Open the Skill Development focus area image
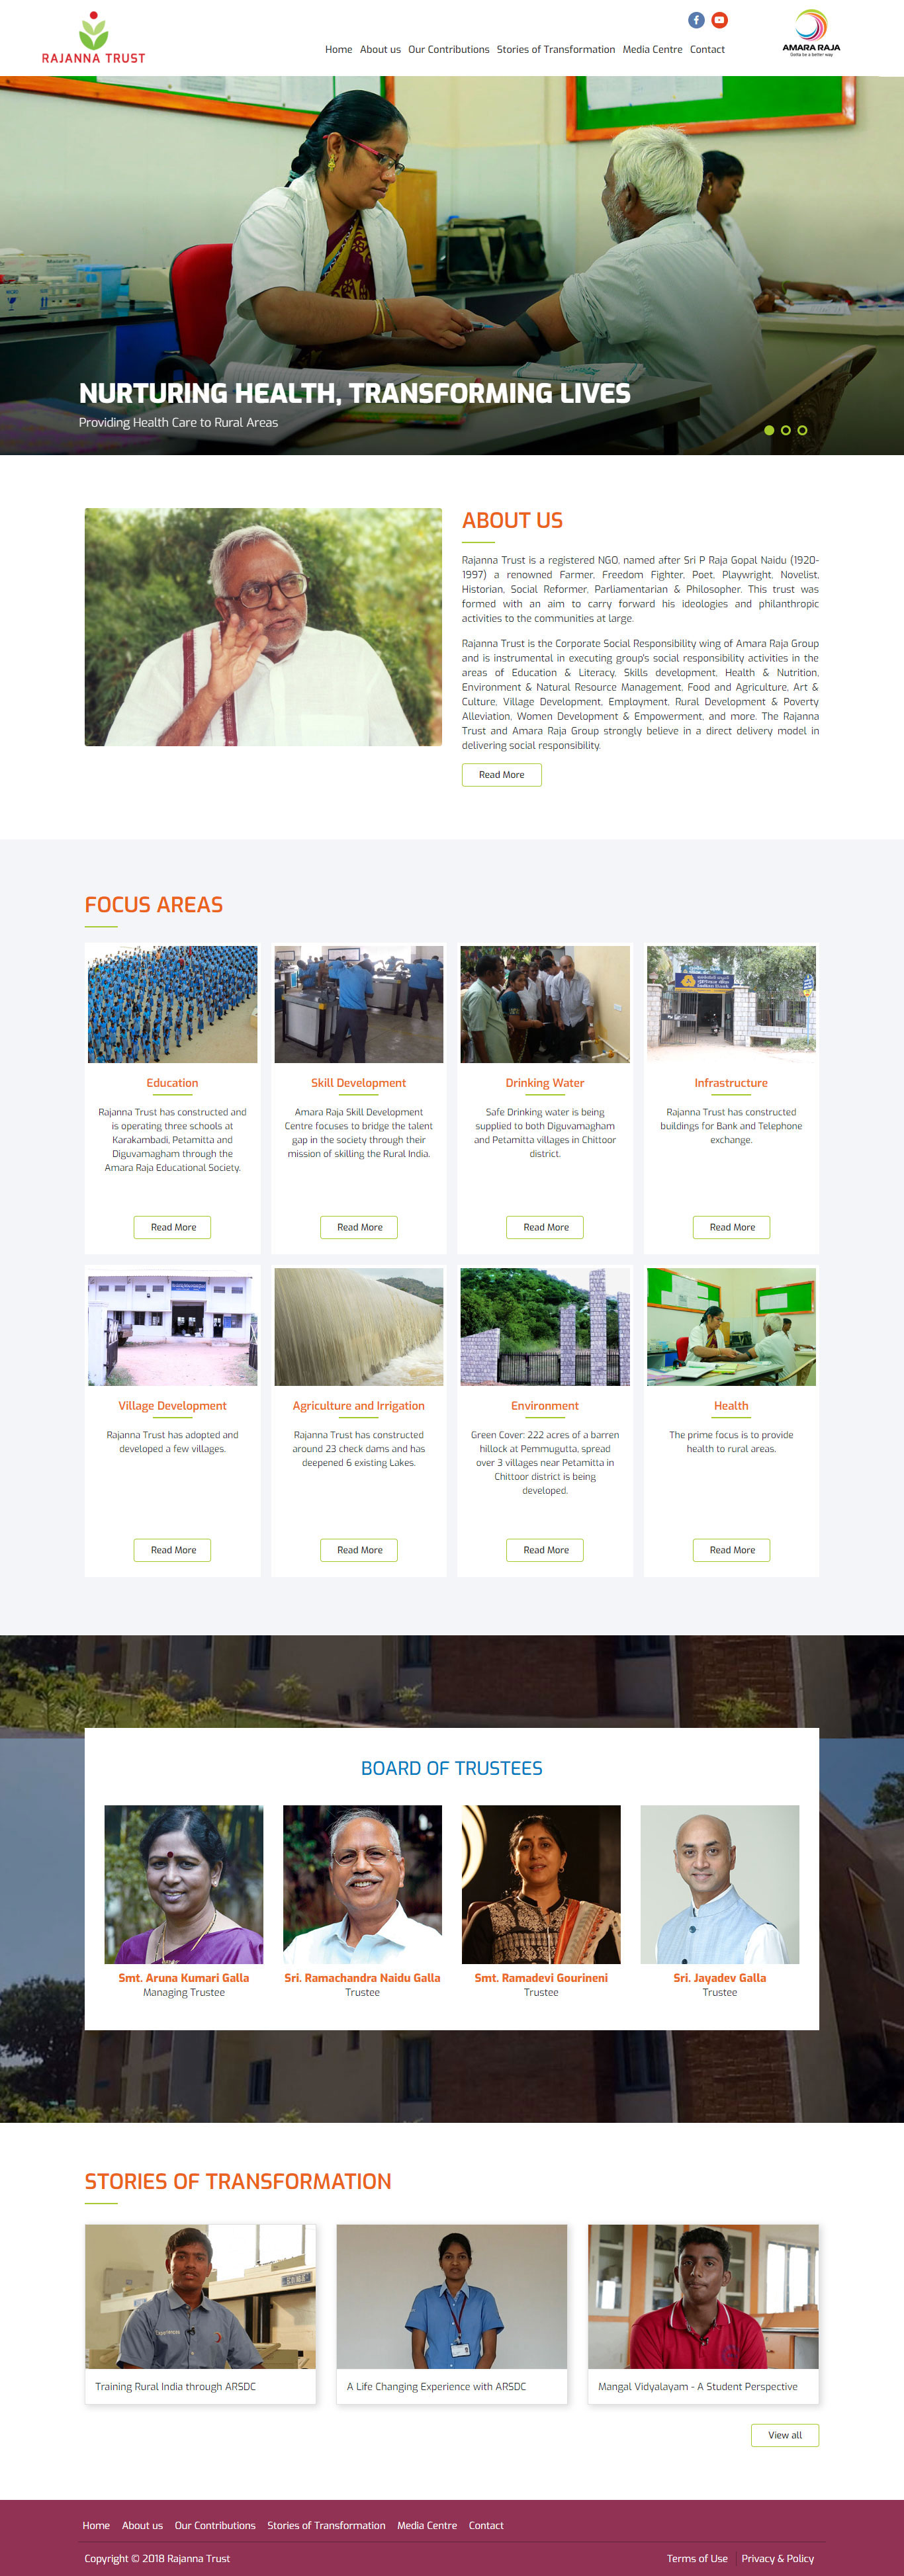904x2576 pixels. click(359, 1004)
